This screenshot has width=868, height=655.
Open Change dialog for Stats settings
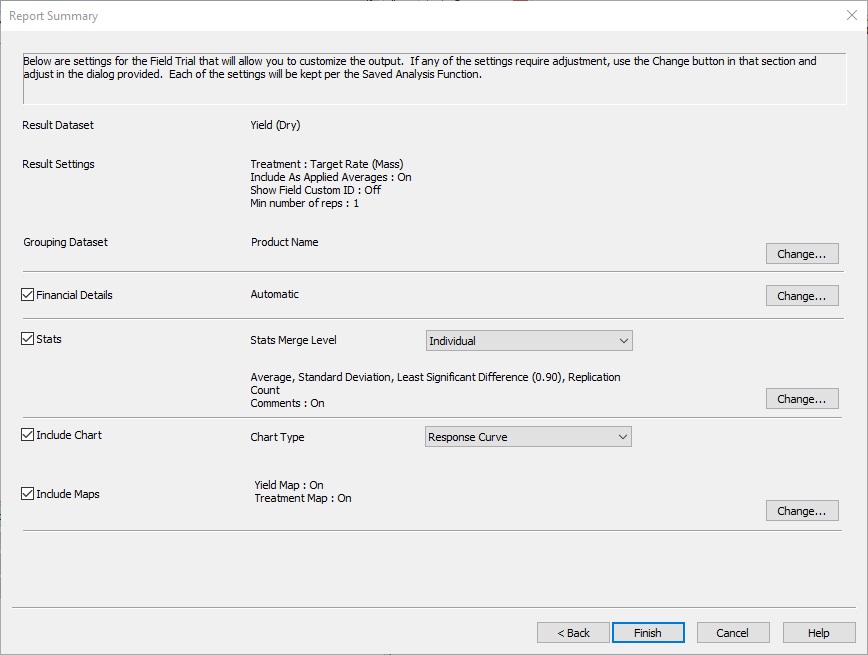[x=801, y=399]
